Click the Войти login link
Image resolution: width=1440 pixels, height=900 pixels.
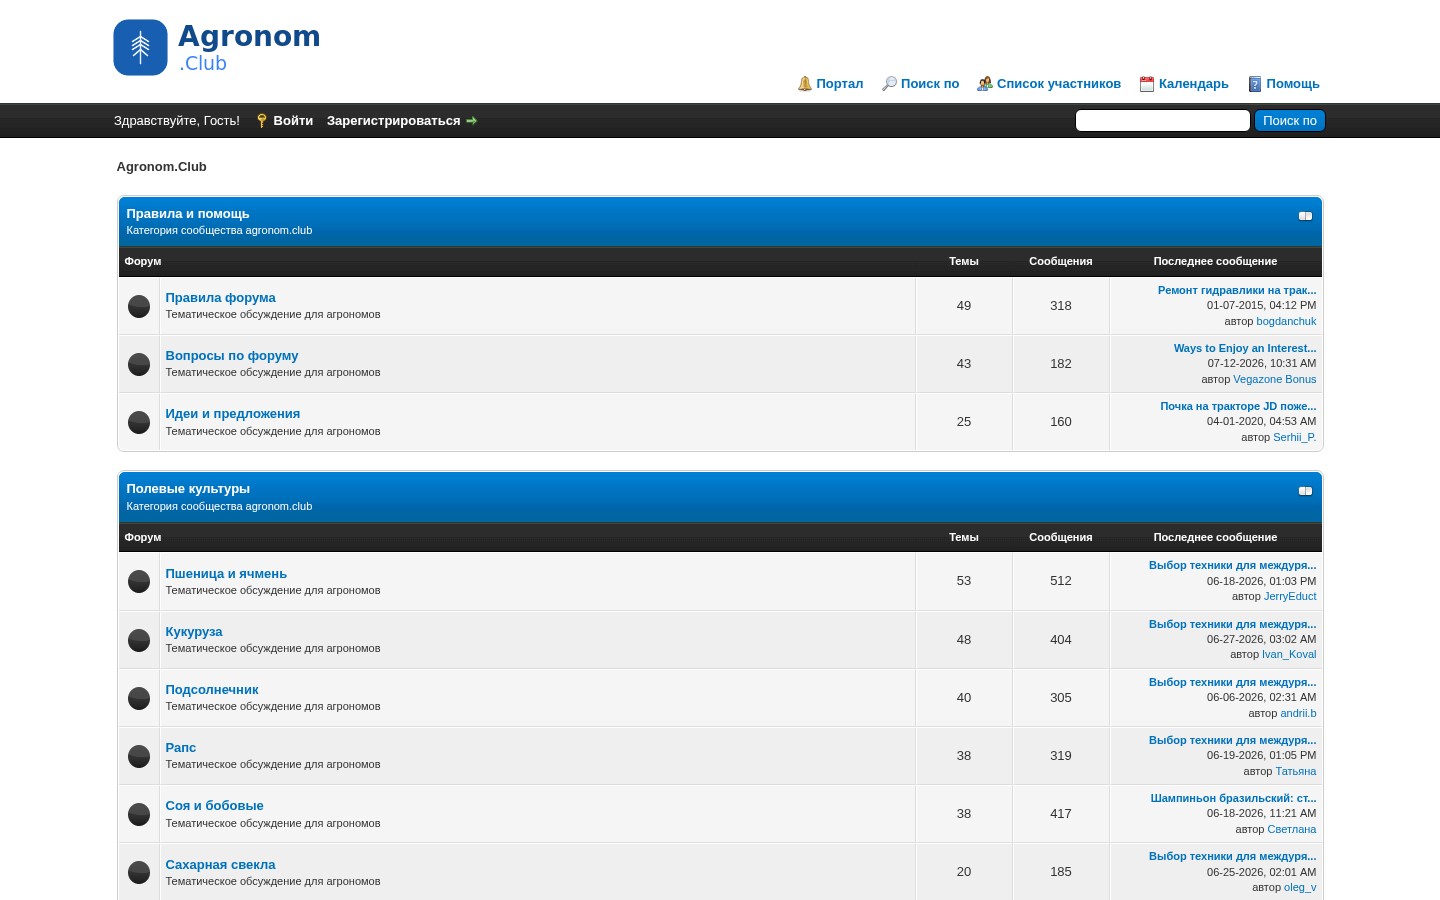coord(293,121)
